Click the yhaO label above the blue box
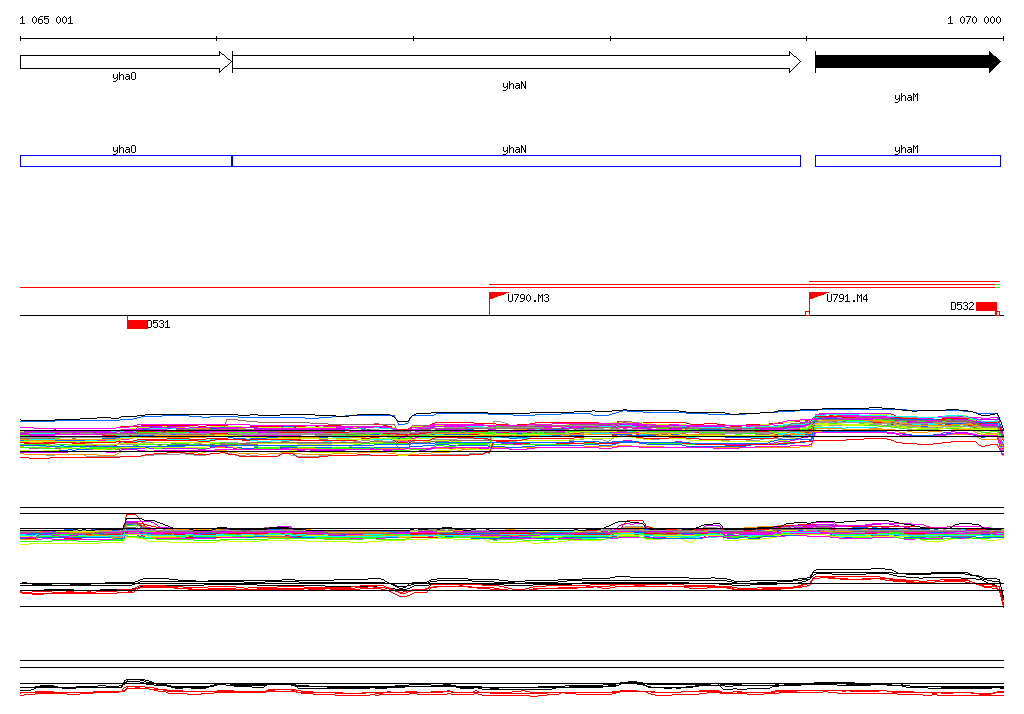 tap(124, 149)
